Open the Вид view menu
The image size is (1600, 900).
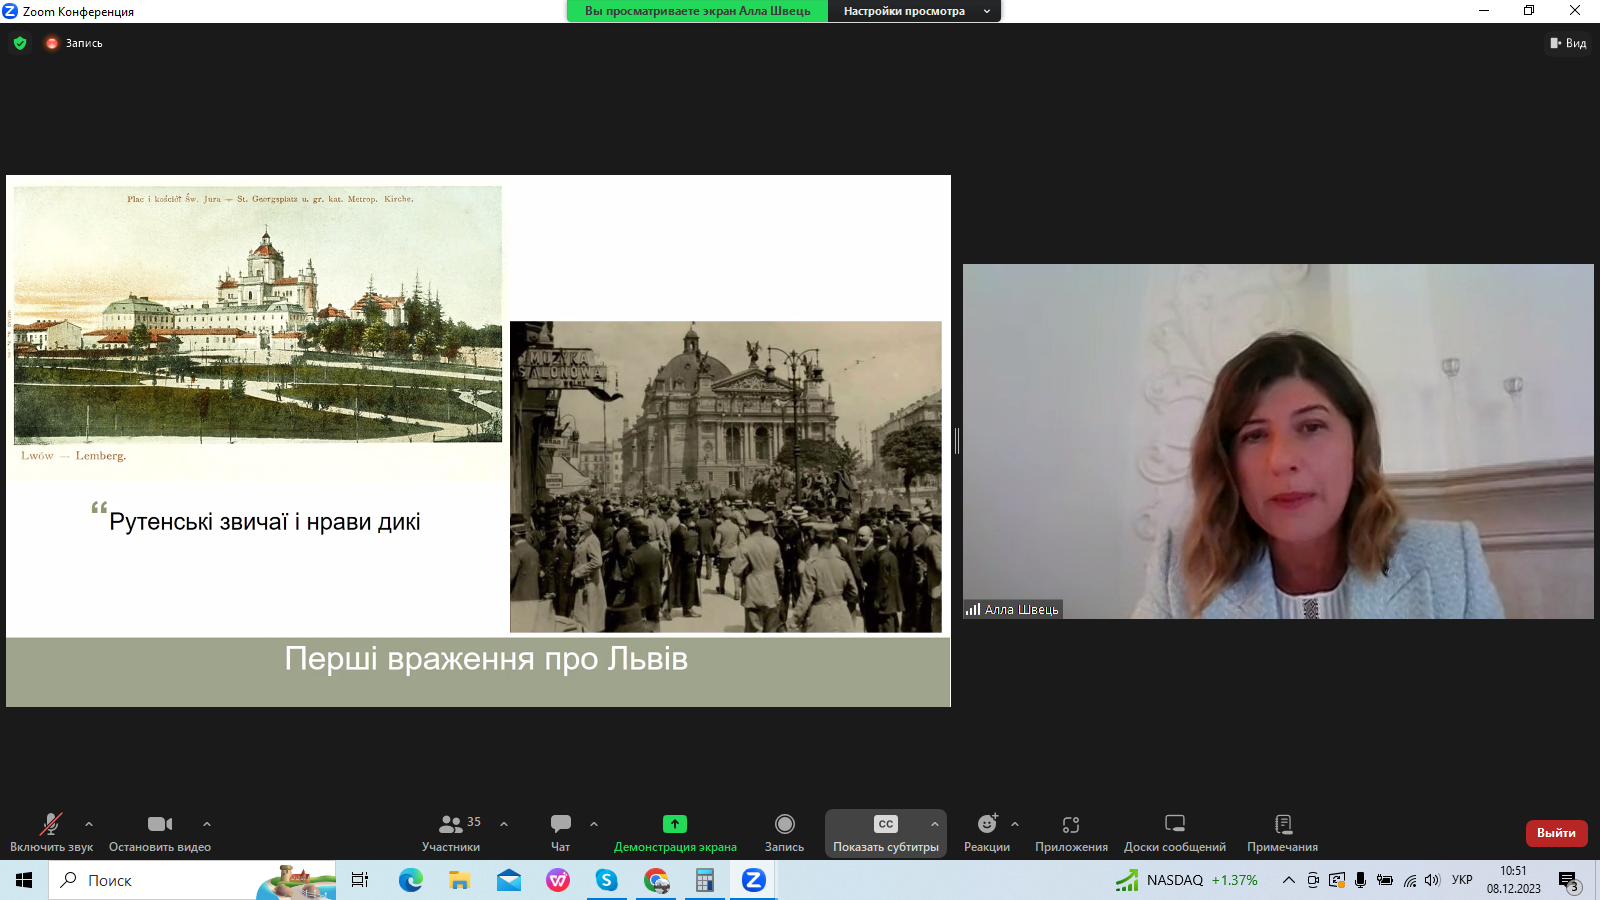(1568, 43)
